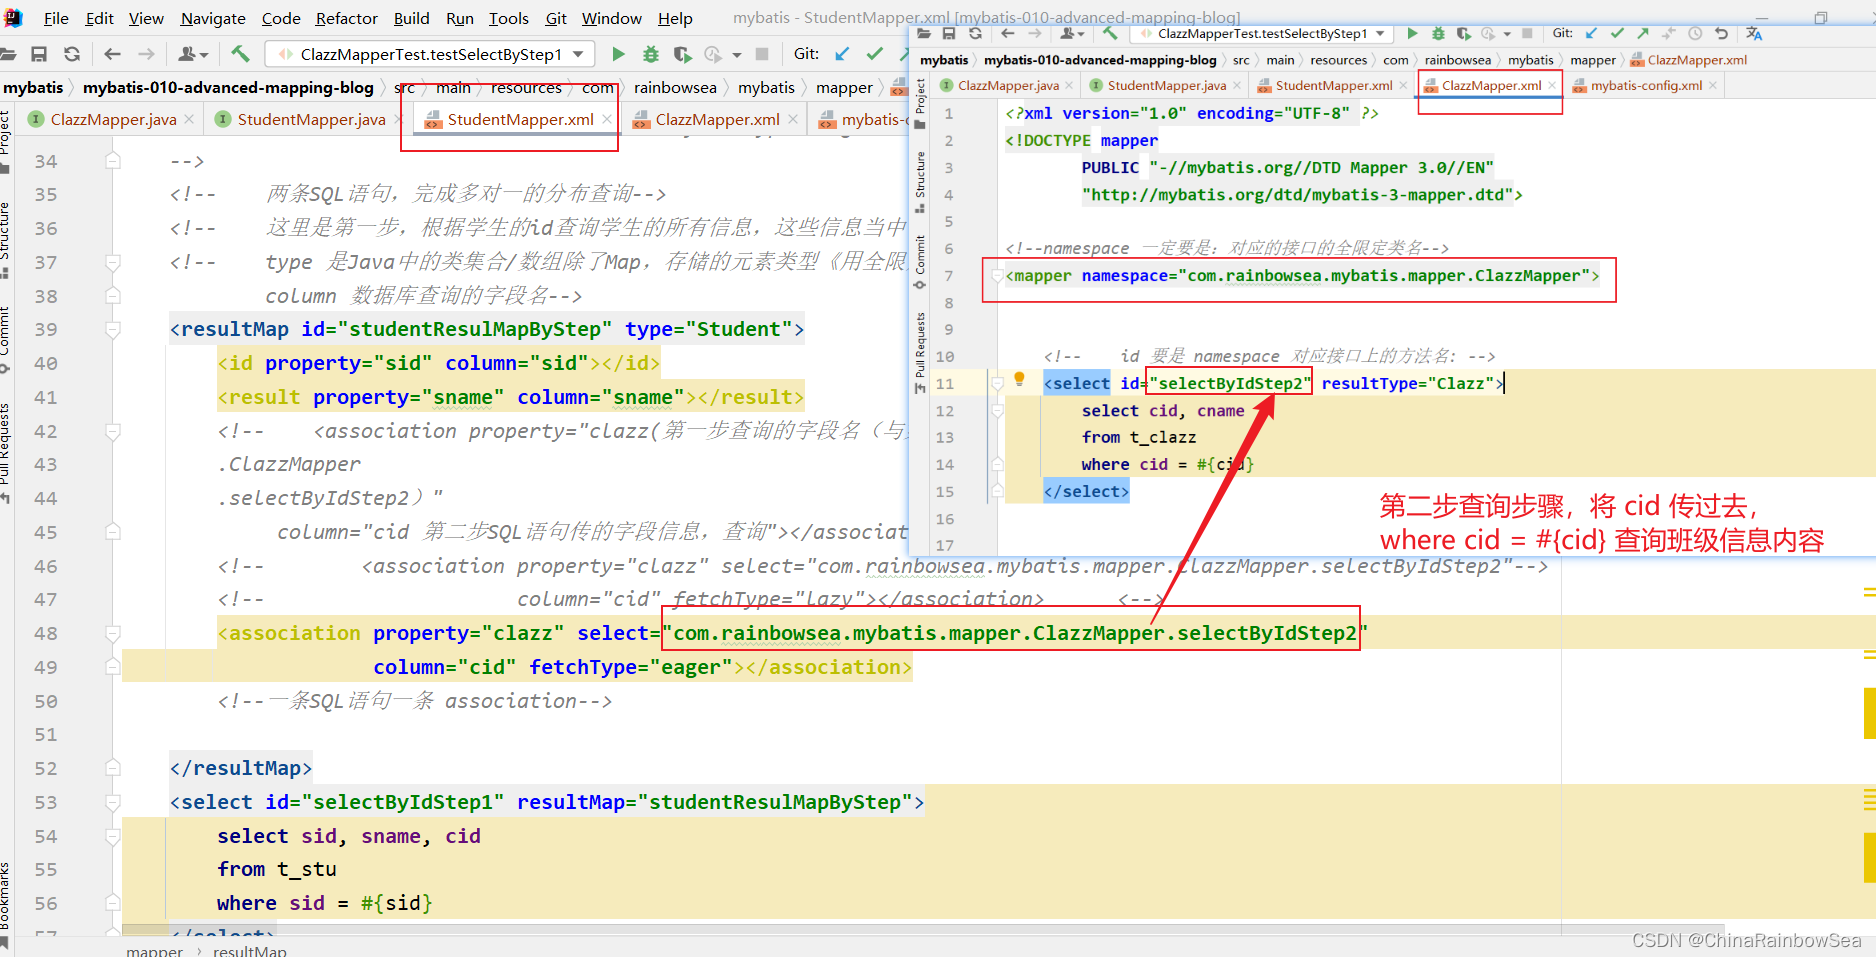
Task: Click rainbowsea breadcrumb in main window
Action: pos(675,88)
